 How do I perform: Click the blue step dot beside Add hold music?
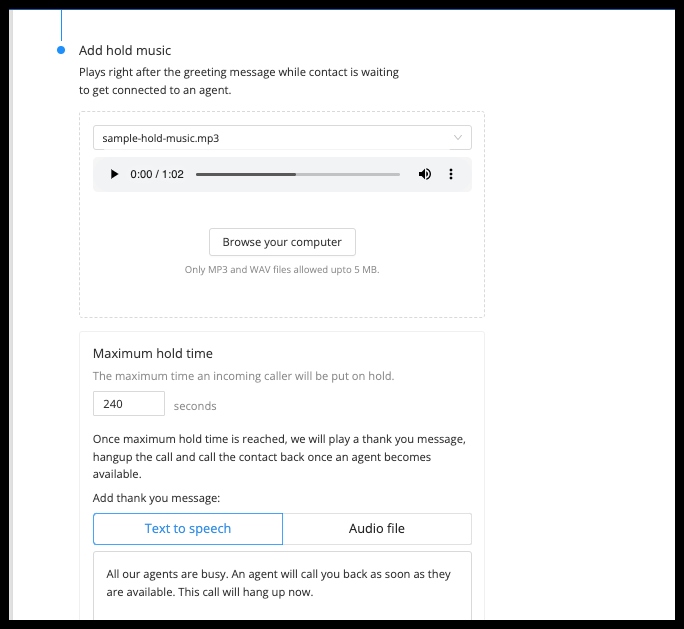tap(61, 50)
